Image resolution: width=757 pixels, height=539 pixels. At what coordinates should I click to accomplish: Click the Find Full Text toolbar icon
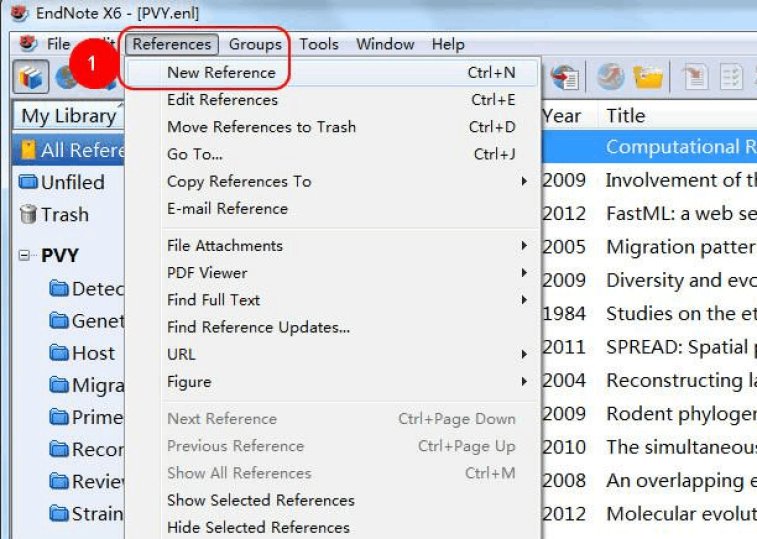(x=564, y=77)
